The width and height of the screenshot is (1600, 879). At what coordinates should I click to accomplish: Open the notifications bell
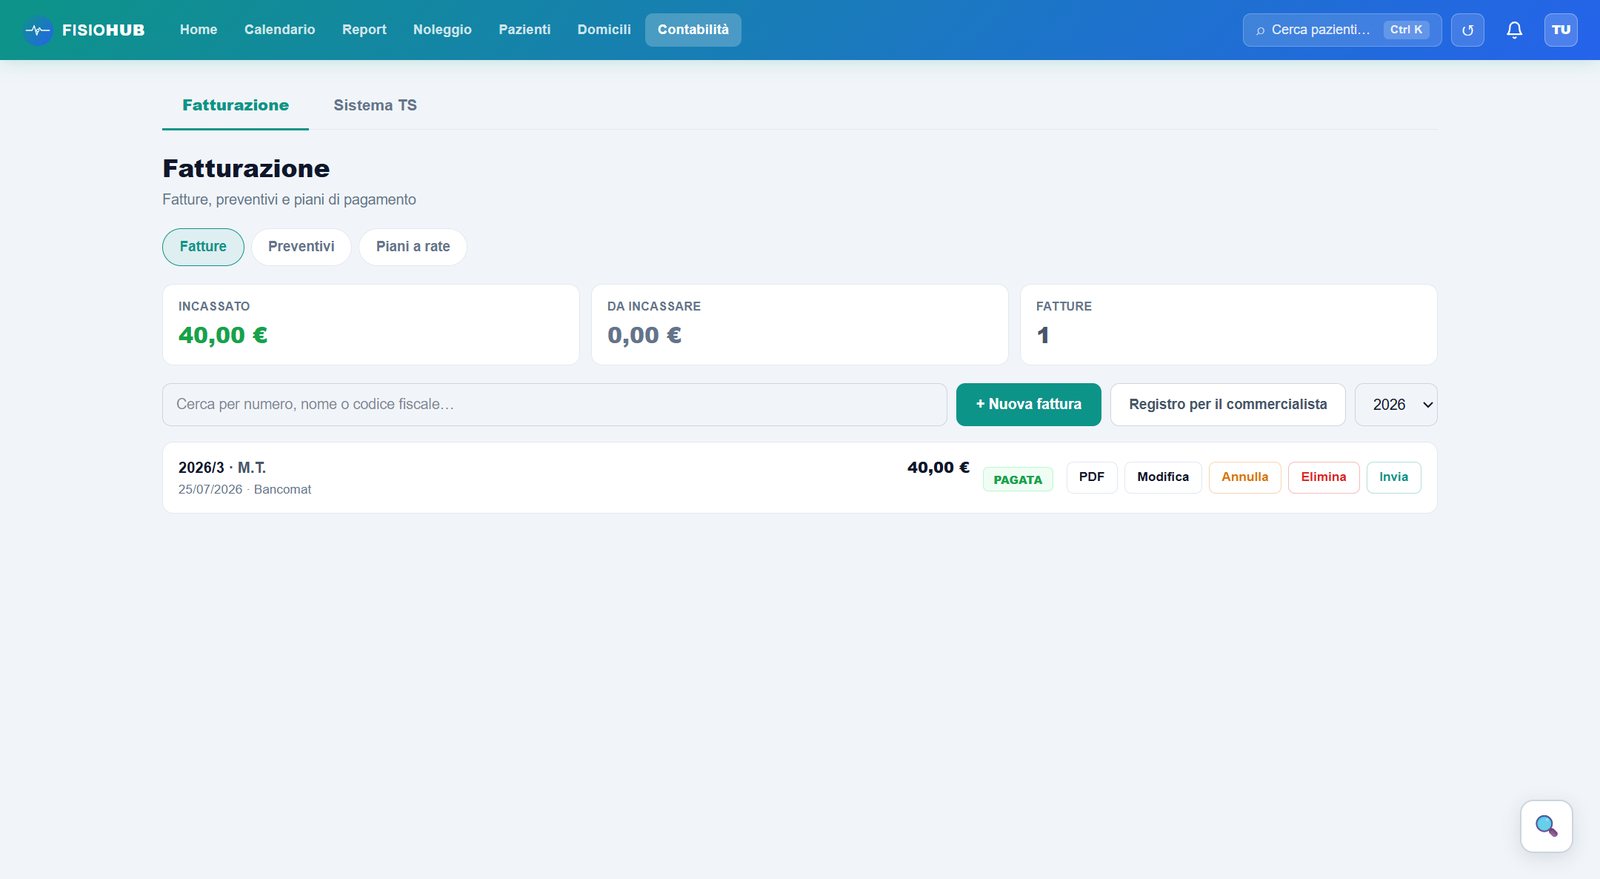[x=1514, y=30]
